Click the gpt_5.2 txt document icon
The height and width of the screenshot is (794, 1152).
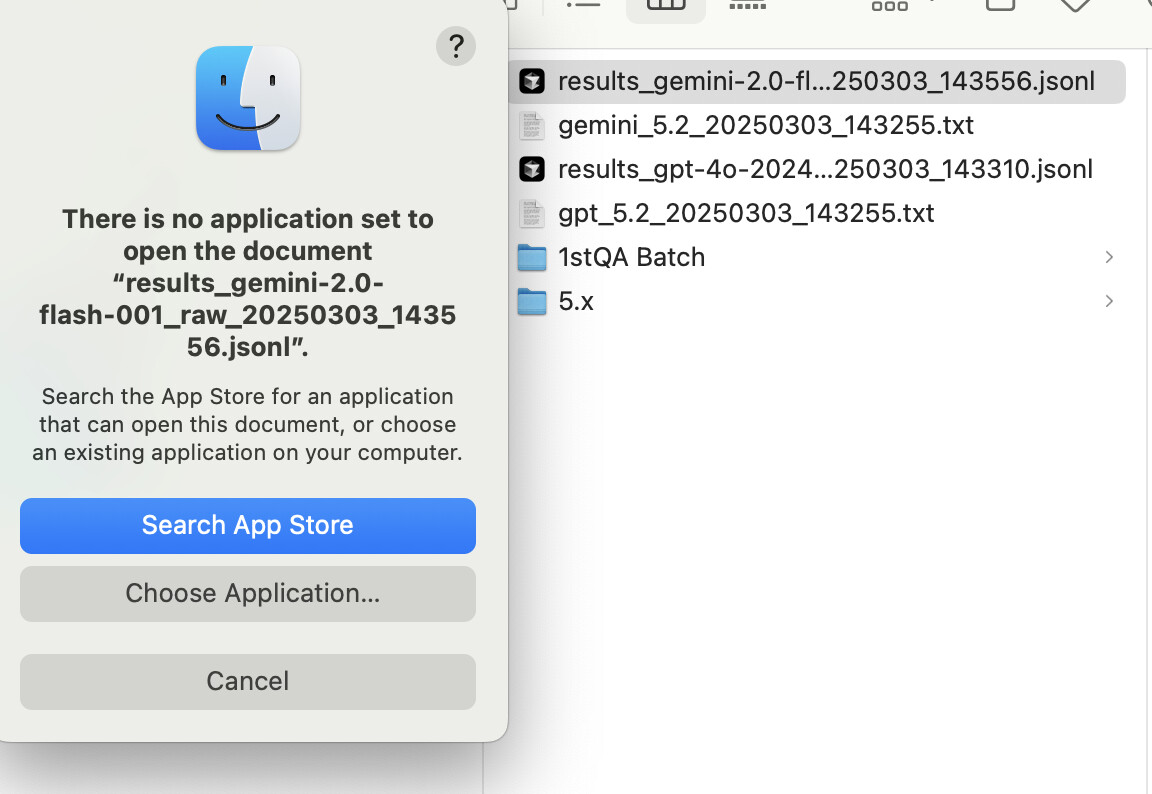click(532, 214)
